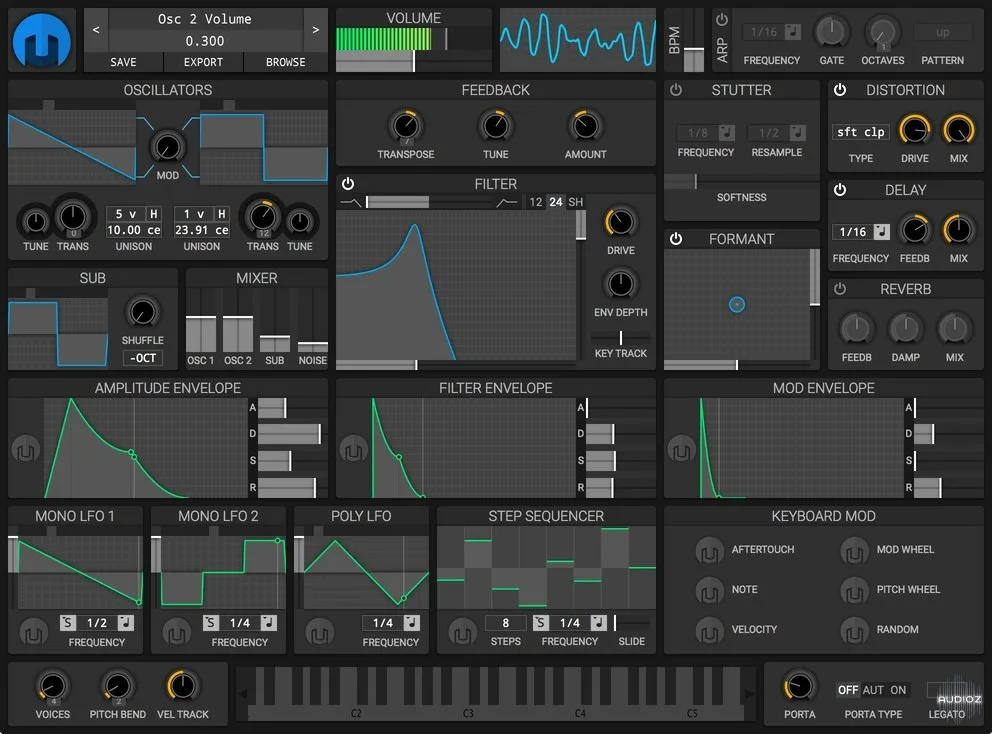Screen dimensions: 992x734
Task: Click the Porta knob
Action: (x=800, y=687)
